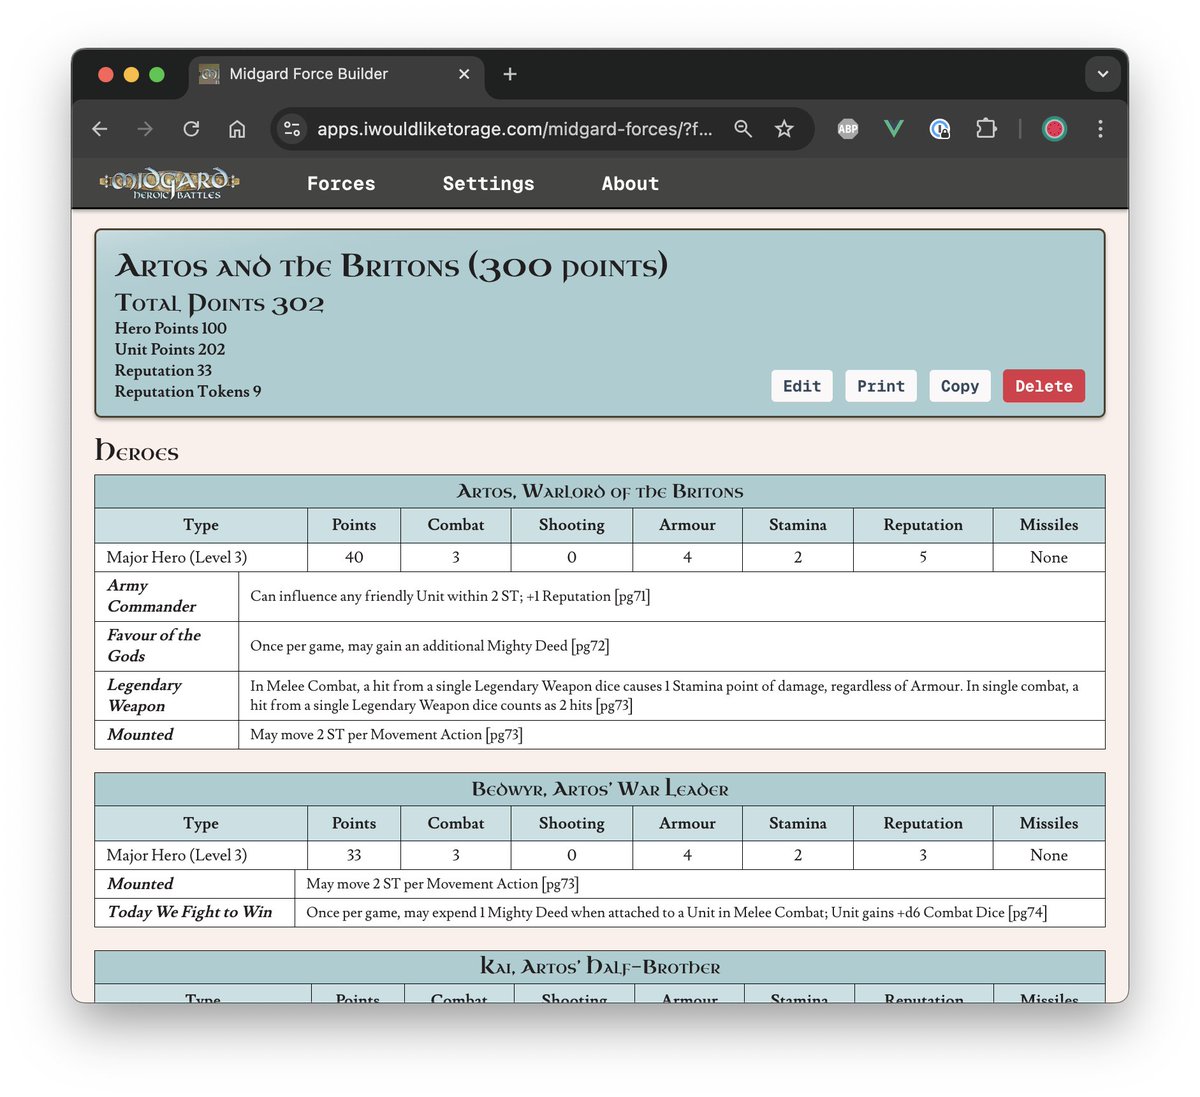The height and width of the screenshot is (1097, 1200).
Task: Click the Unit Points 202 line
Action: [170, 349]
